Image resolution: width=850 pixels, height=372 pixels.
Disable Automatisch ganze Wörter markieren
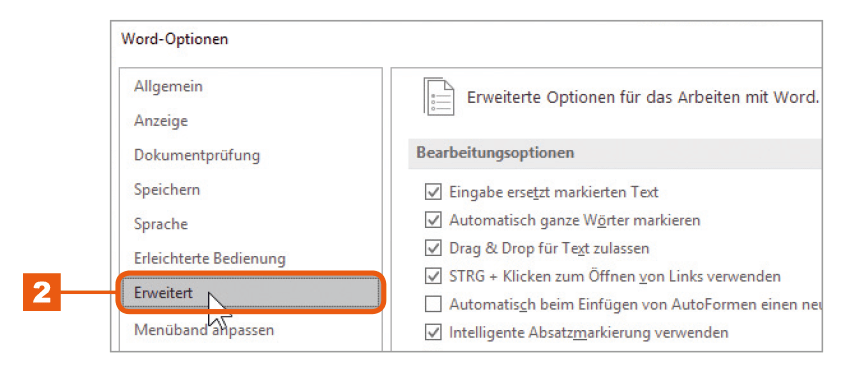click(433, 220)
